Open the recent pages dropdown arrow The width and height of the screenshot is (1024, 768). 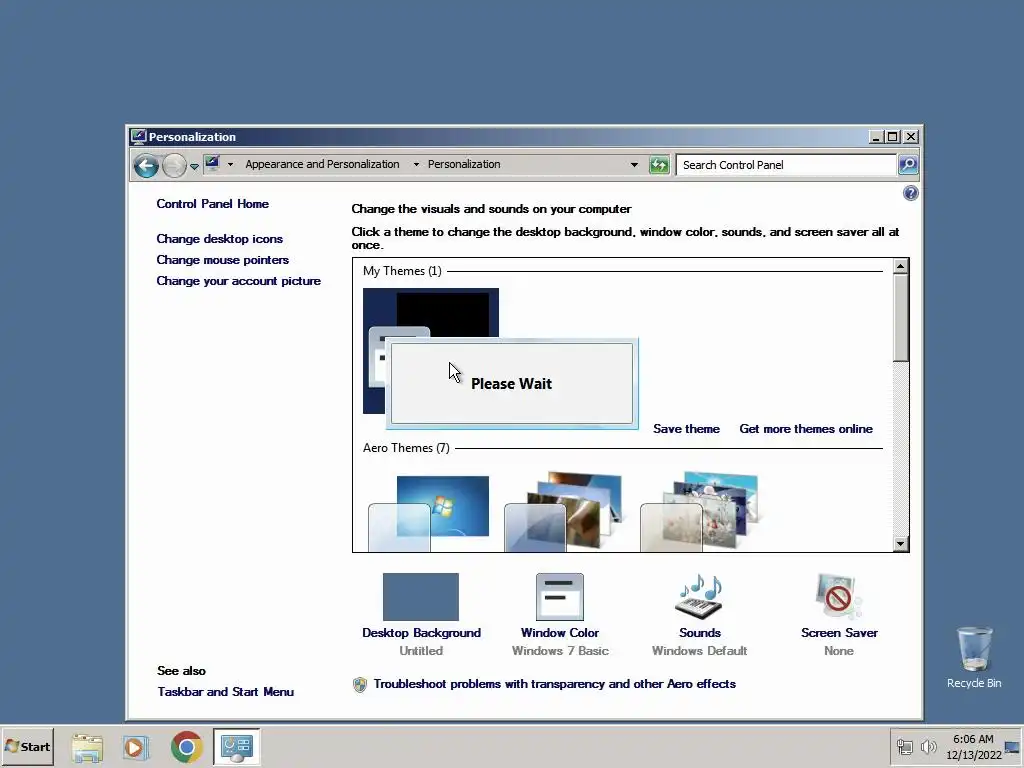coord(195,167)
